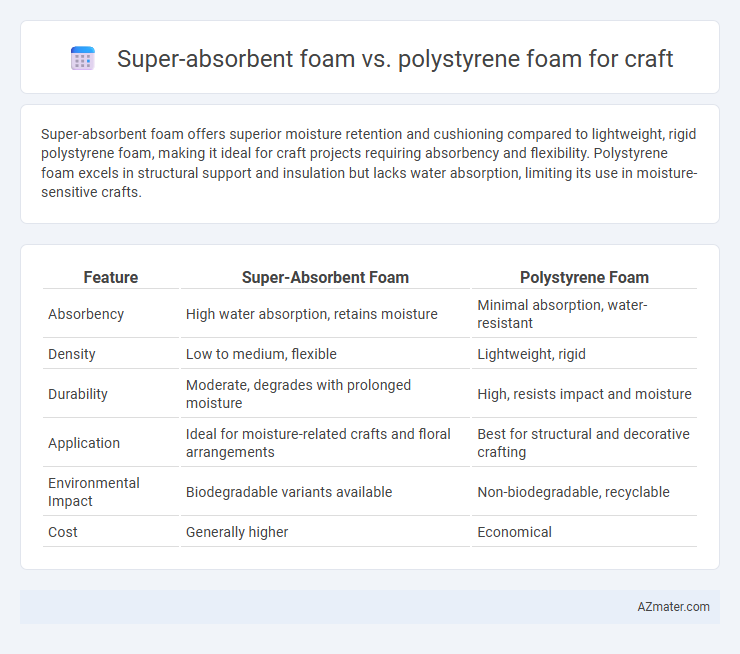This screenshot has height=654, width=740.
Task: Click 'High water absorption, retains moisture' cell
Action: coord(311,314)
